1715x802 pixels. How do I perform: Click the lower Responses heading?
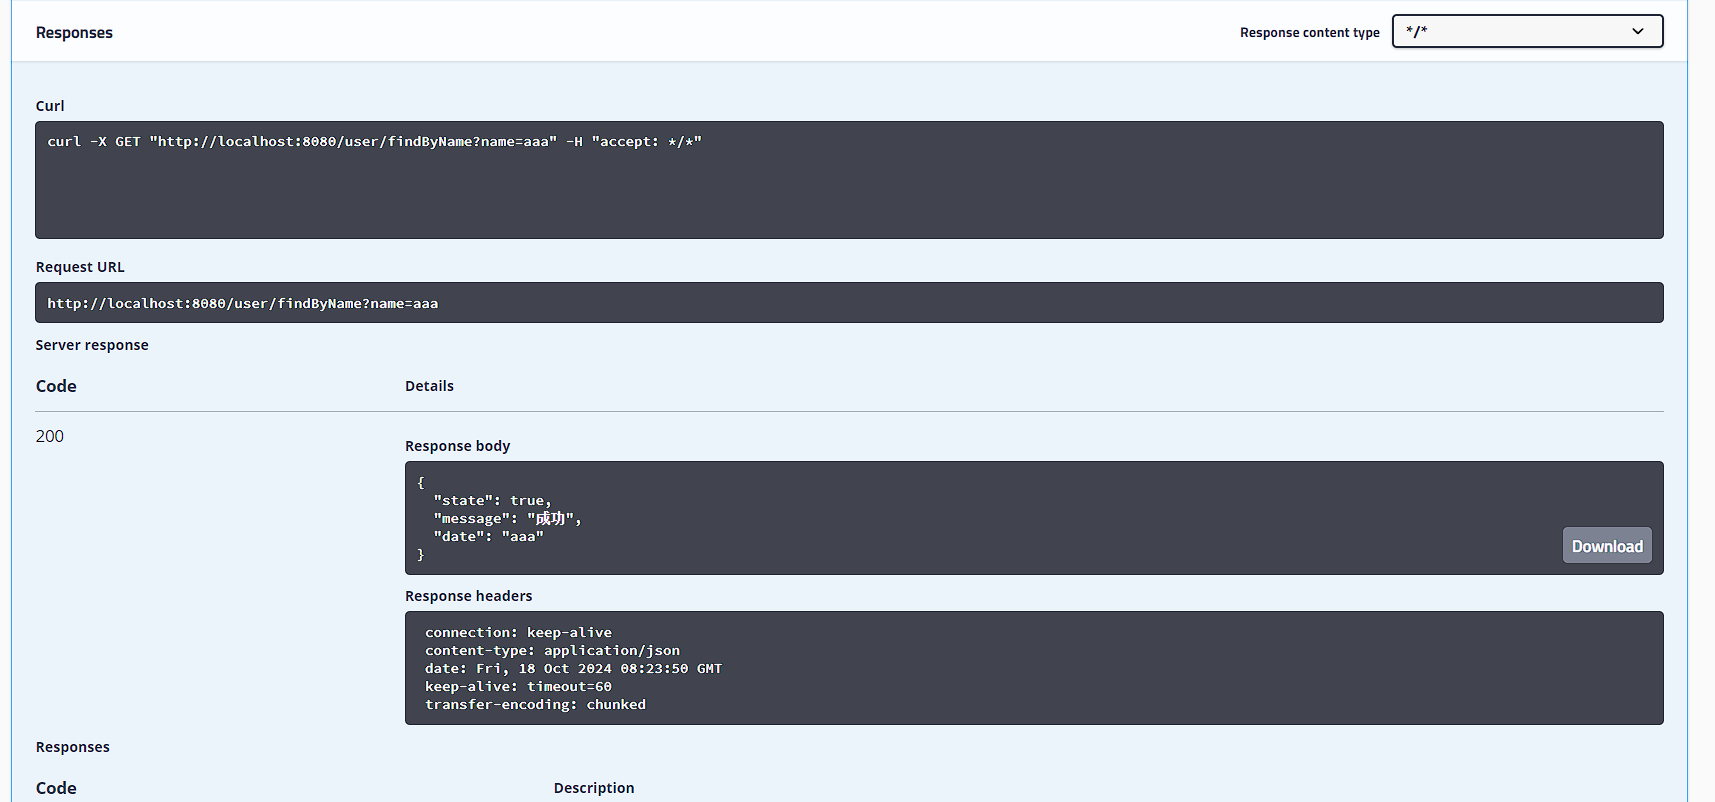[73, 747]
